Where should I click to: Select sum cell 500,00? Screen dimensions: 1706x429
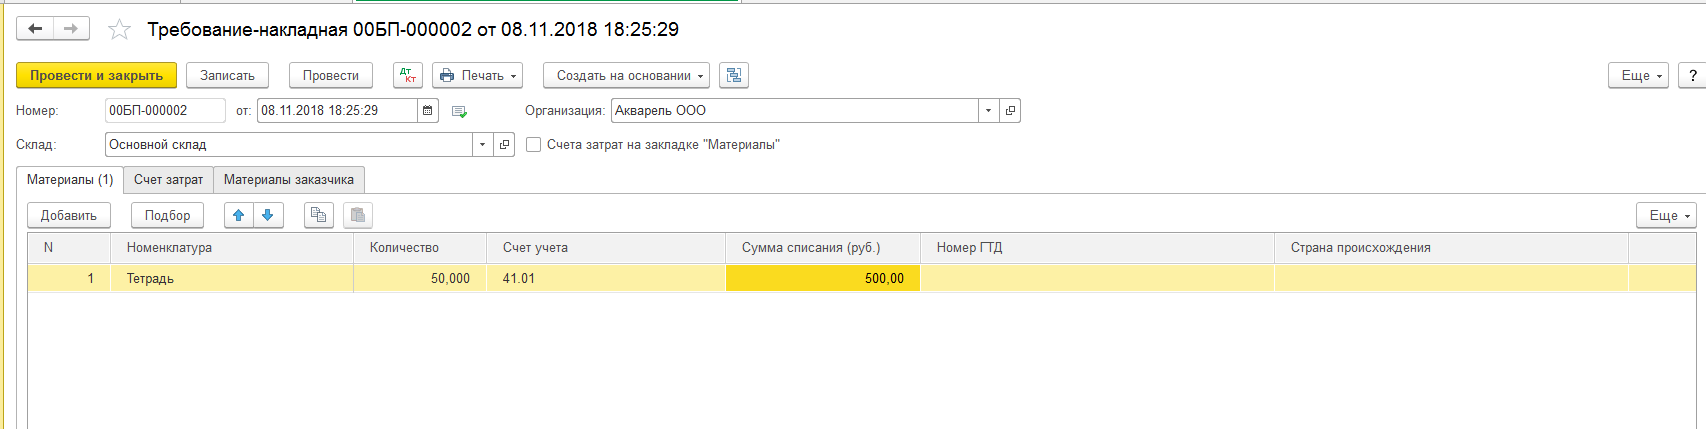[823, 279]
